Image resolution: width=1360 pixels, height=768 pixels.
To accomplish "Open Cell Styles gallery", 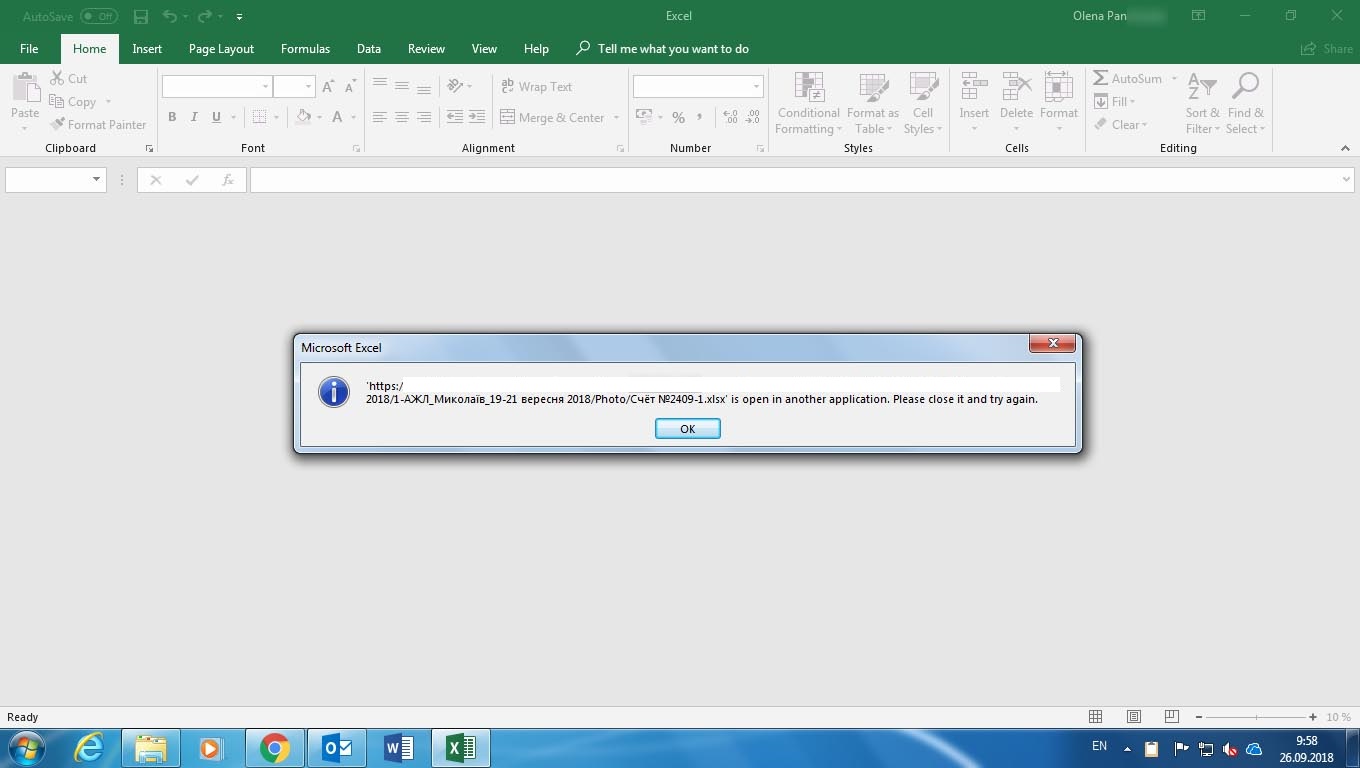I will click(x=922, y=103).
